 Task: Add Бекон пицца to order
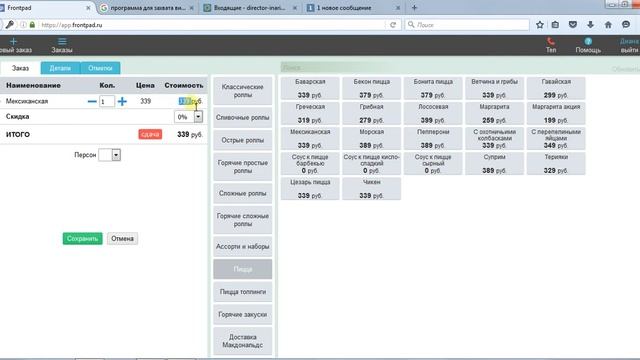pos(371,88)
